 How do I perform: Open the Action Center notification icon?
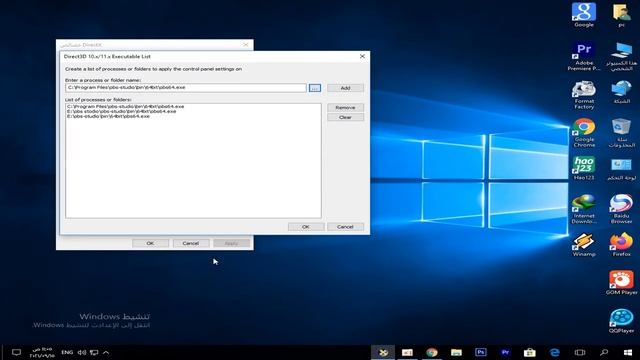click(16, 352)
